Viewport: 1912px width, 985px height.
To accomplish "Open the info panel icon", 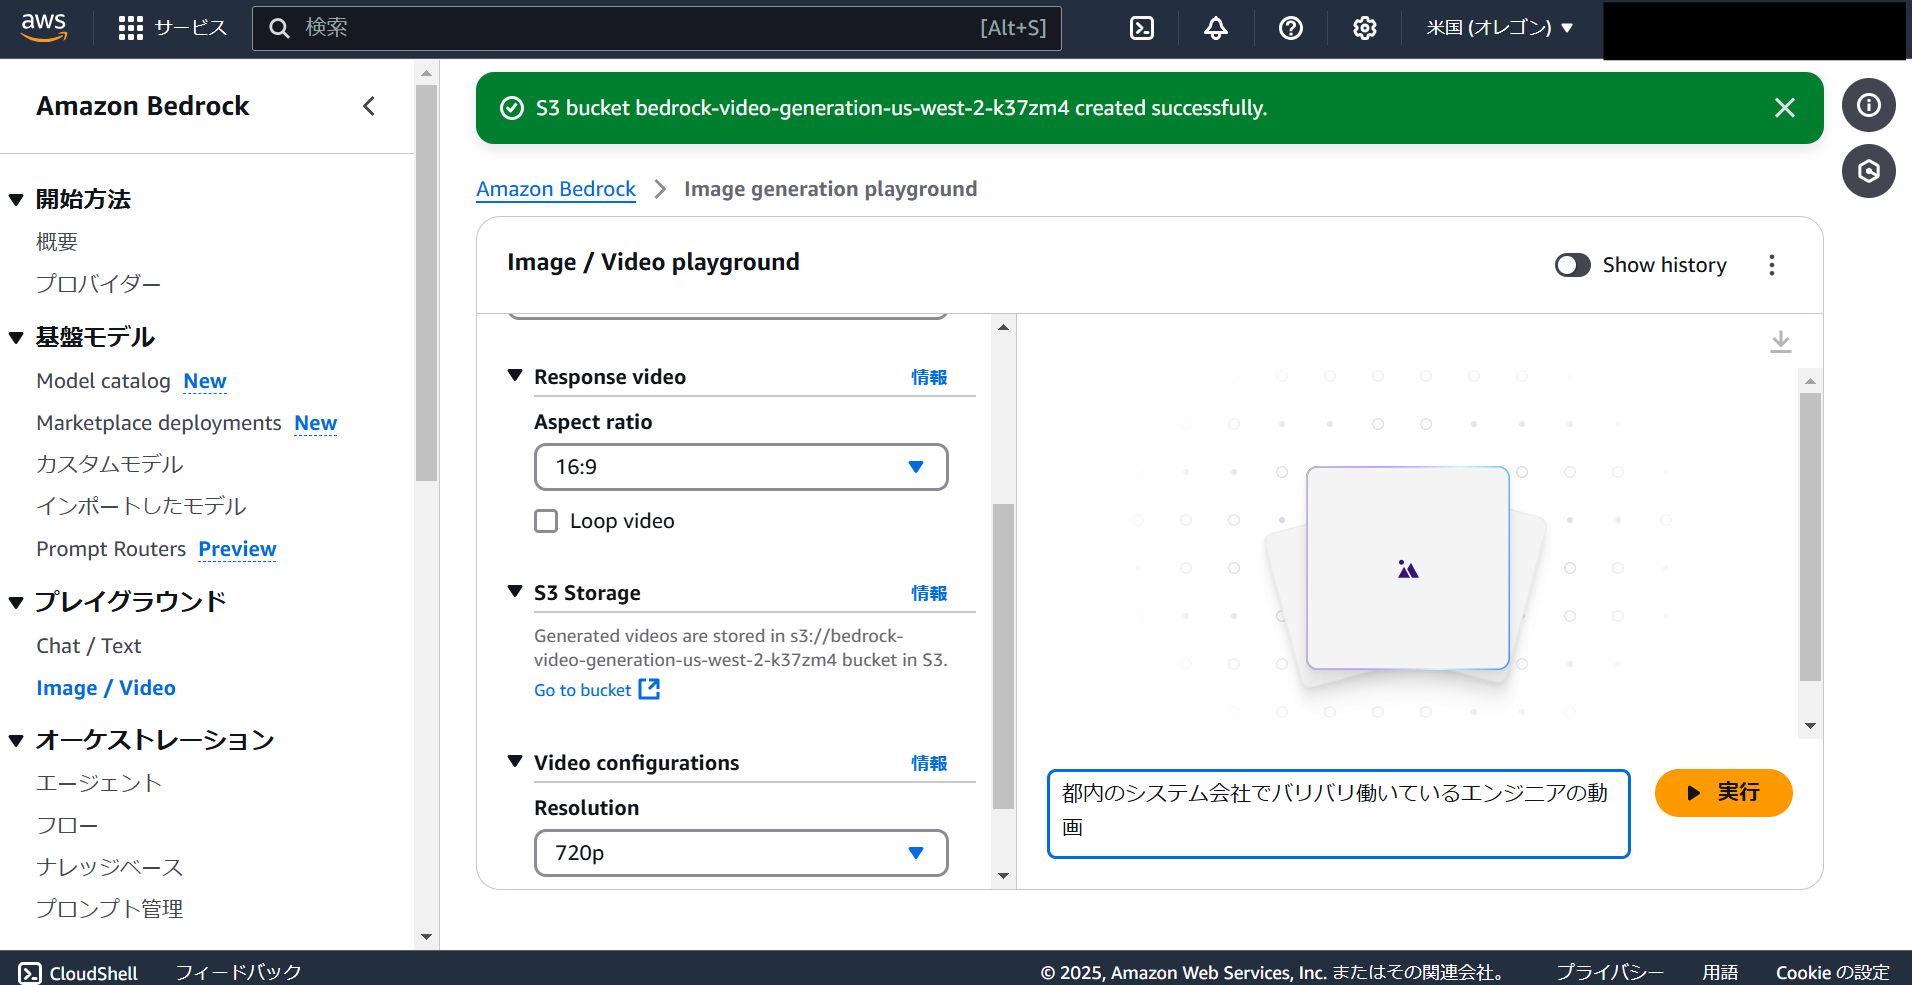I will tap(1869, 105).
